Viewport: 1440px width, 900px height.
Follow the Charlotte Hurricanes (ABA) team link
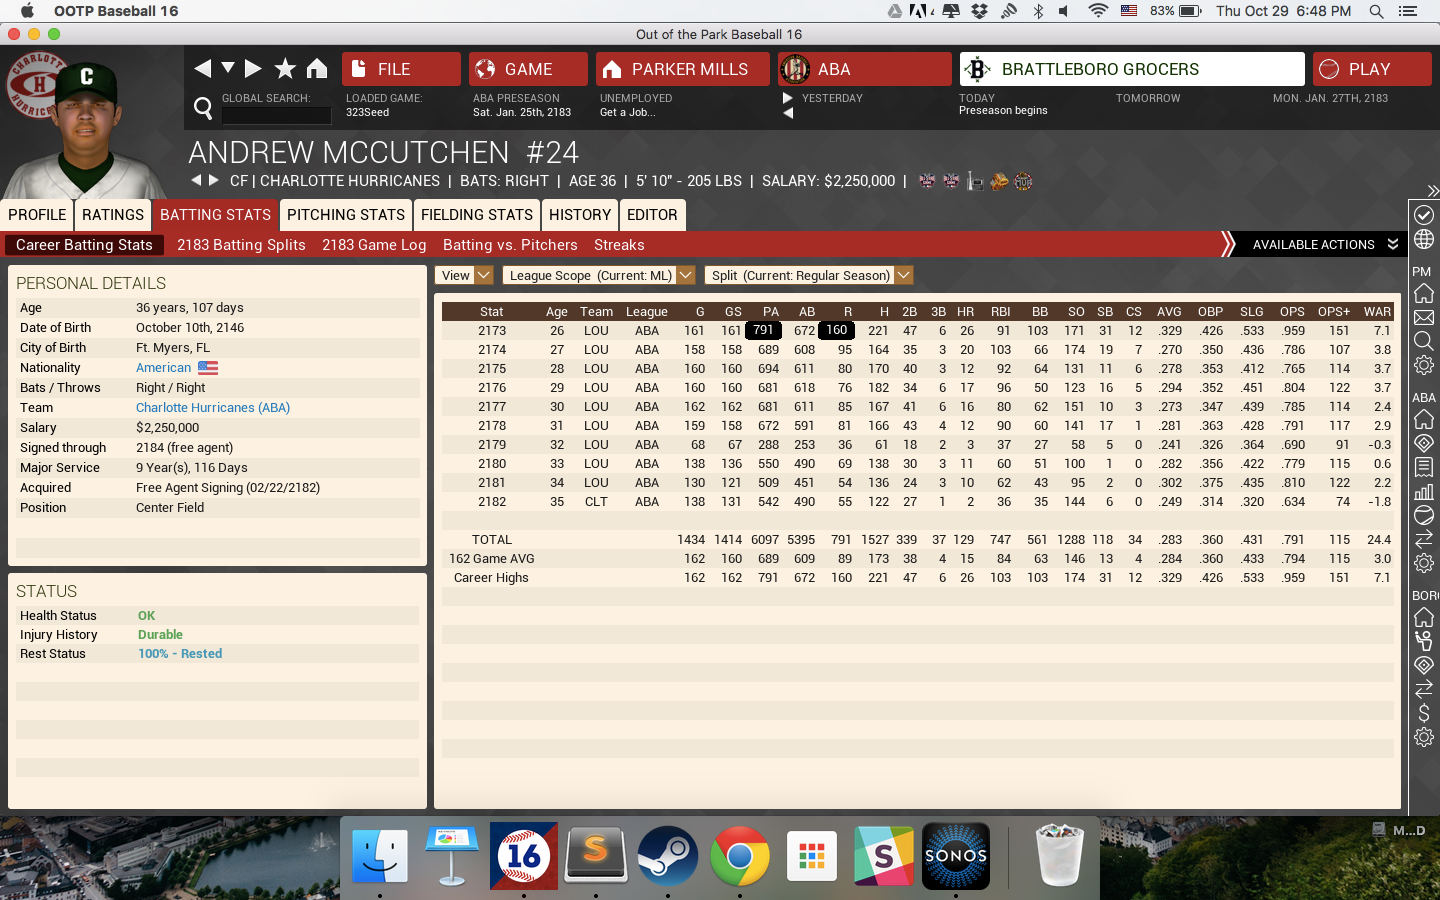tap(213, 408)
